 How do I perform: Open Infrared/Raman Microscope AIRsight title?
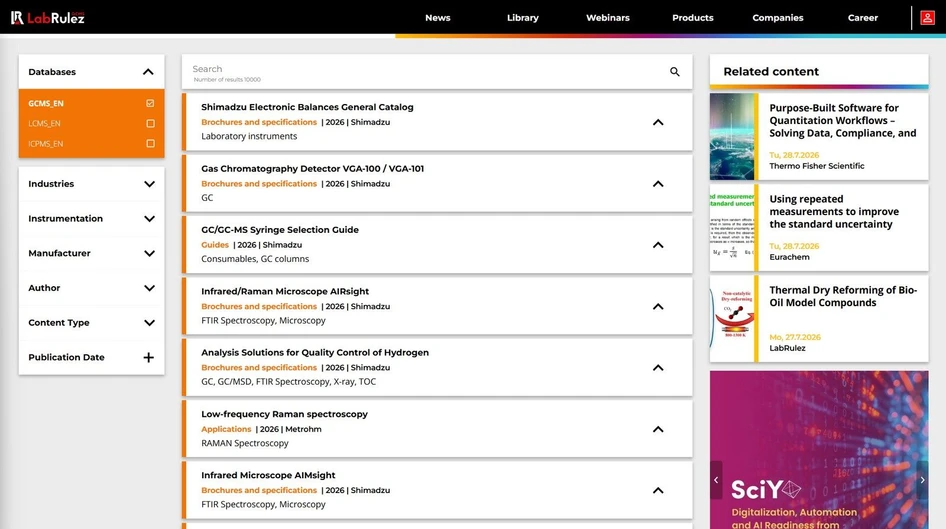click(x=285, y=291)
